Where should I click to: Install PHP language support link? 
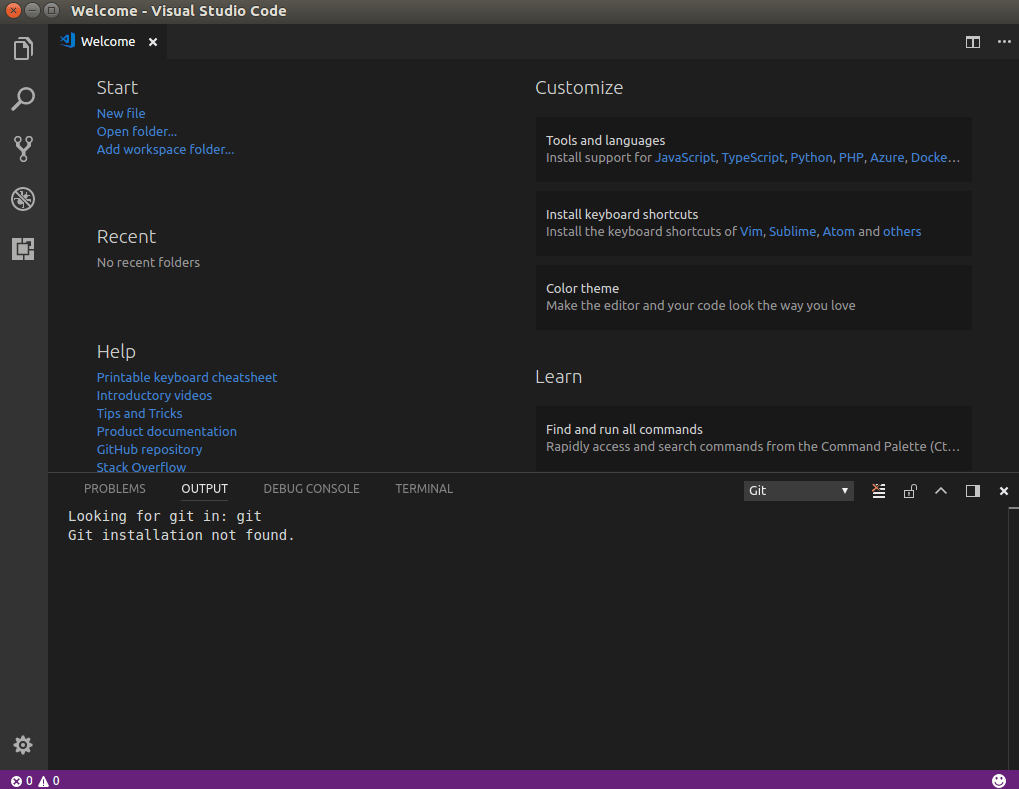(851, 158)
